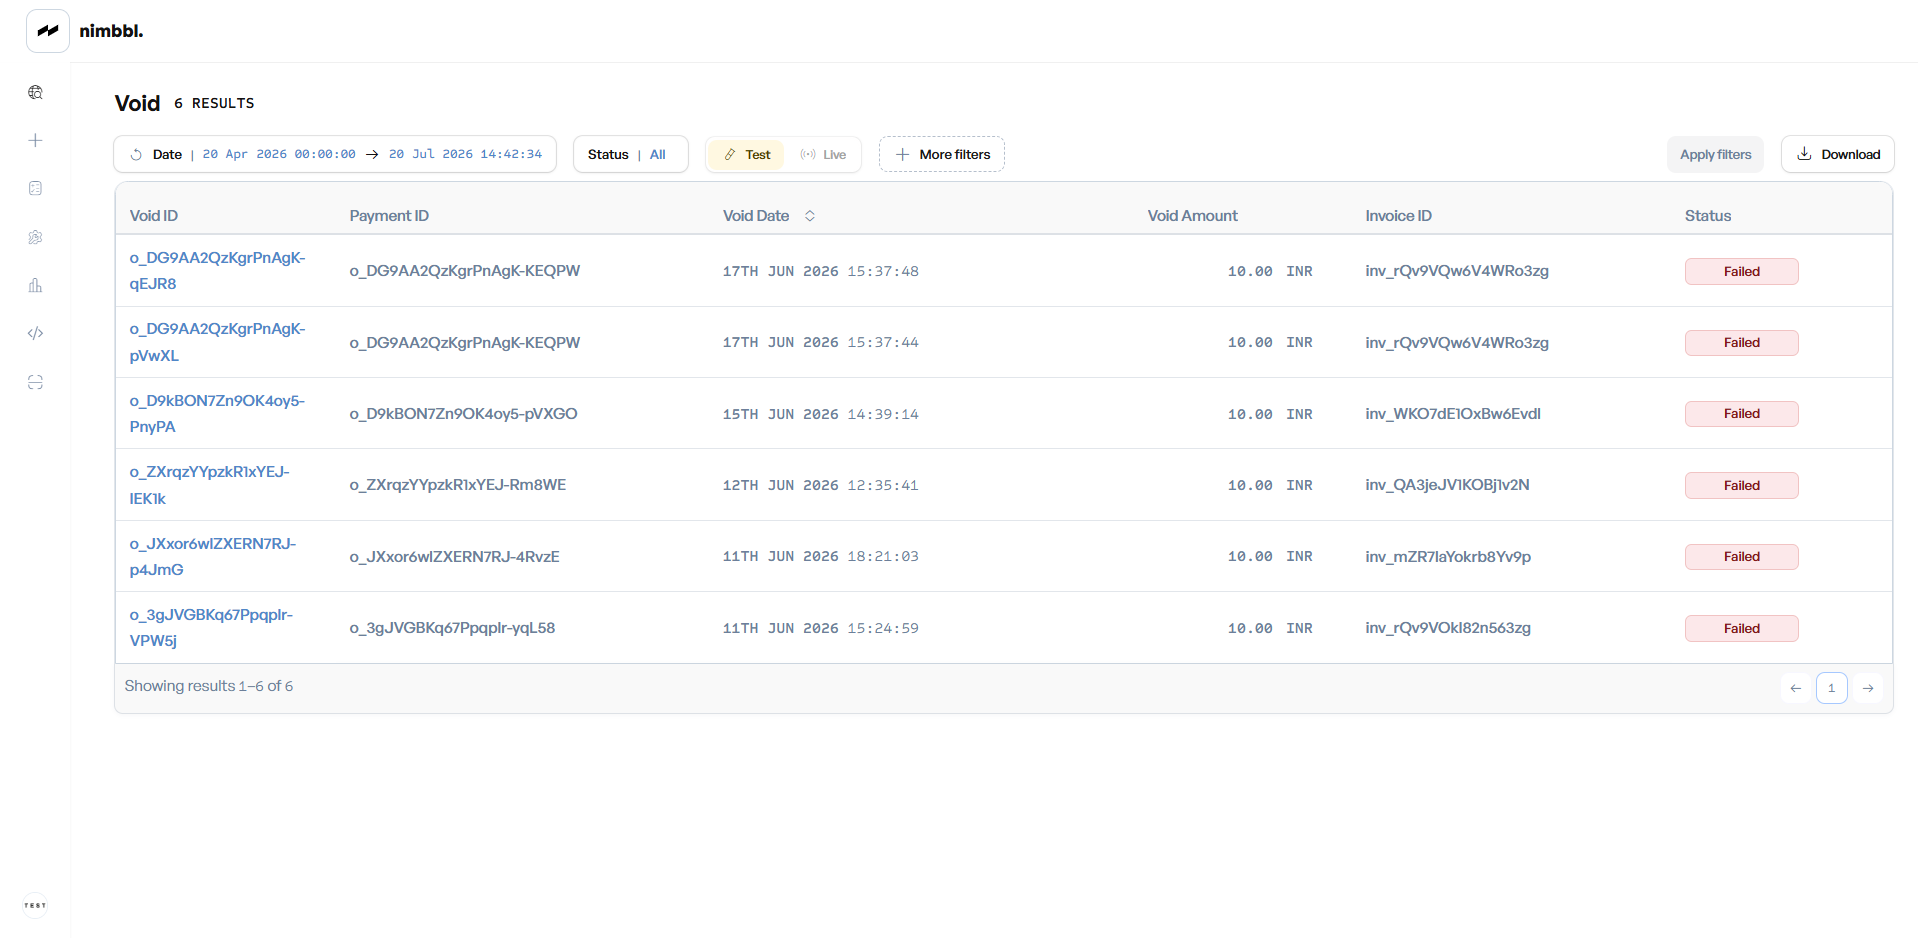Click the Payment ID column header
The width and height of the screenshot is (1918, 938).
(x=389, y=216)
